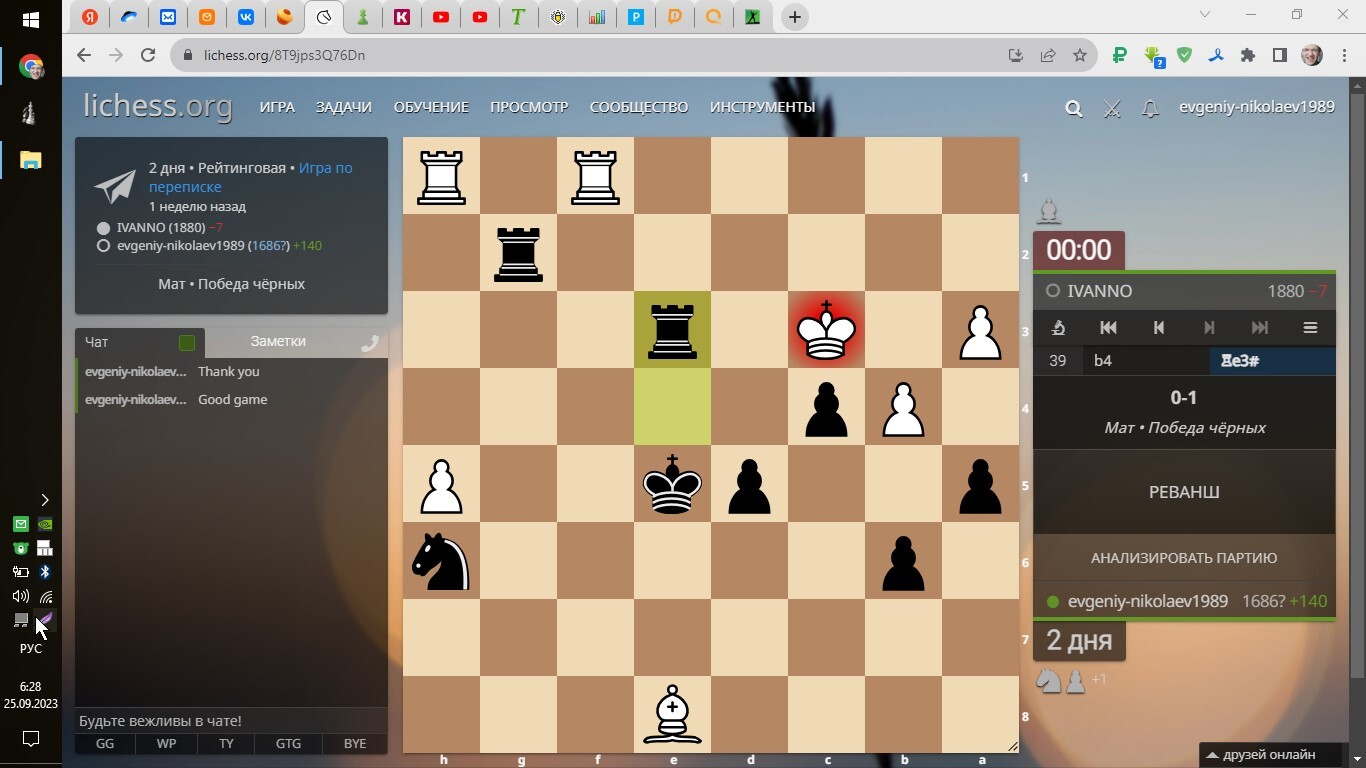Toggle the chat on/off green checkbox

click(x=187, y=343)
